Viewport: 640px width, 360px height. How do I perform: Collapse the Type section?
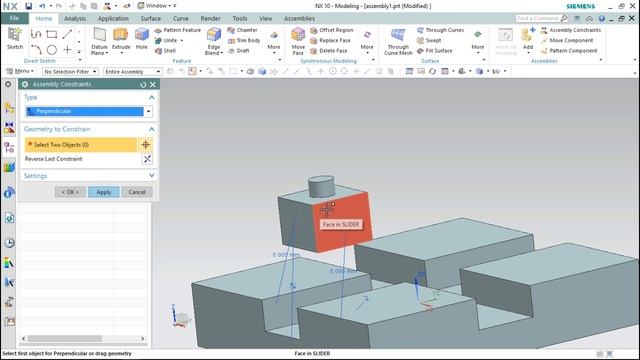click(151, 97)
